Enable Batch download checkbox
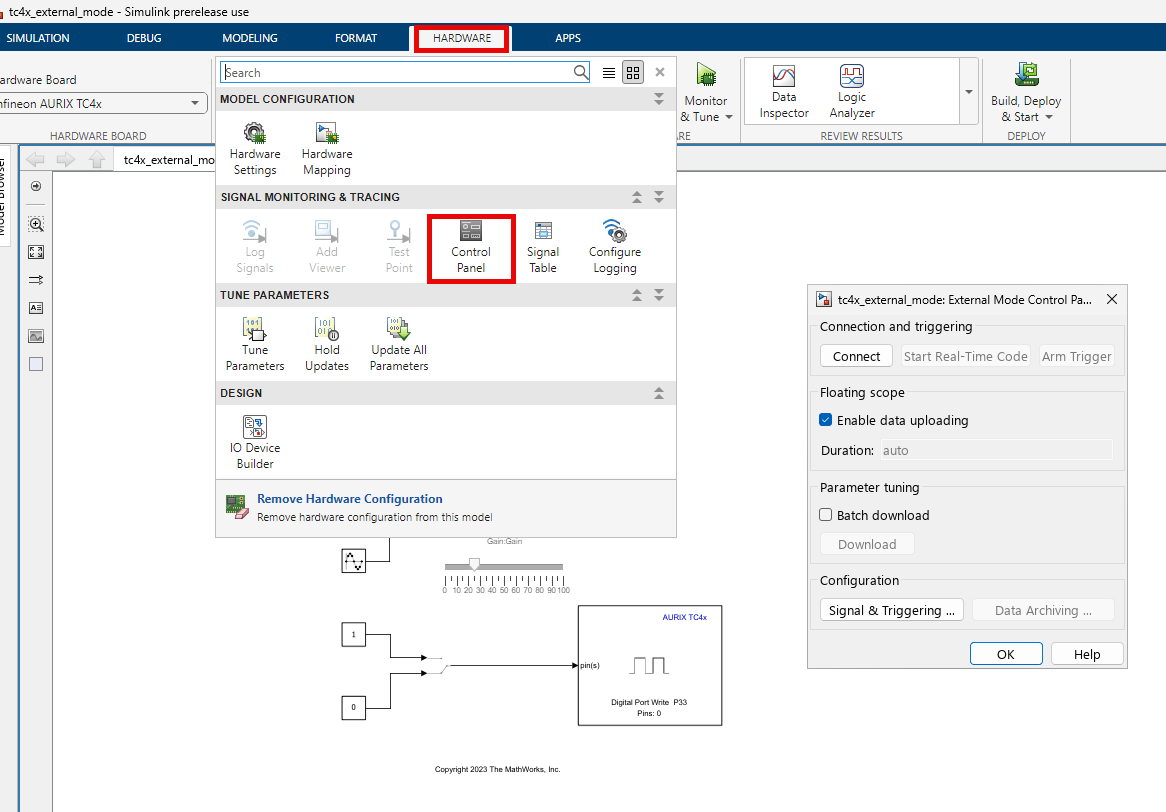 click(x=826, y=515)
